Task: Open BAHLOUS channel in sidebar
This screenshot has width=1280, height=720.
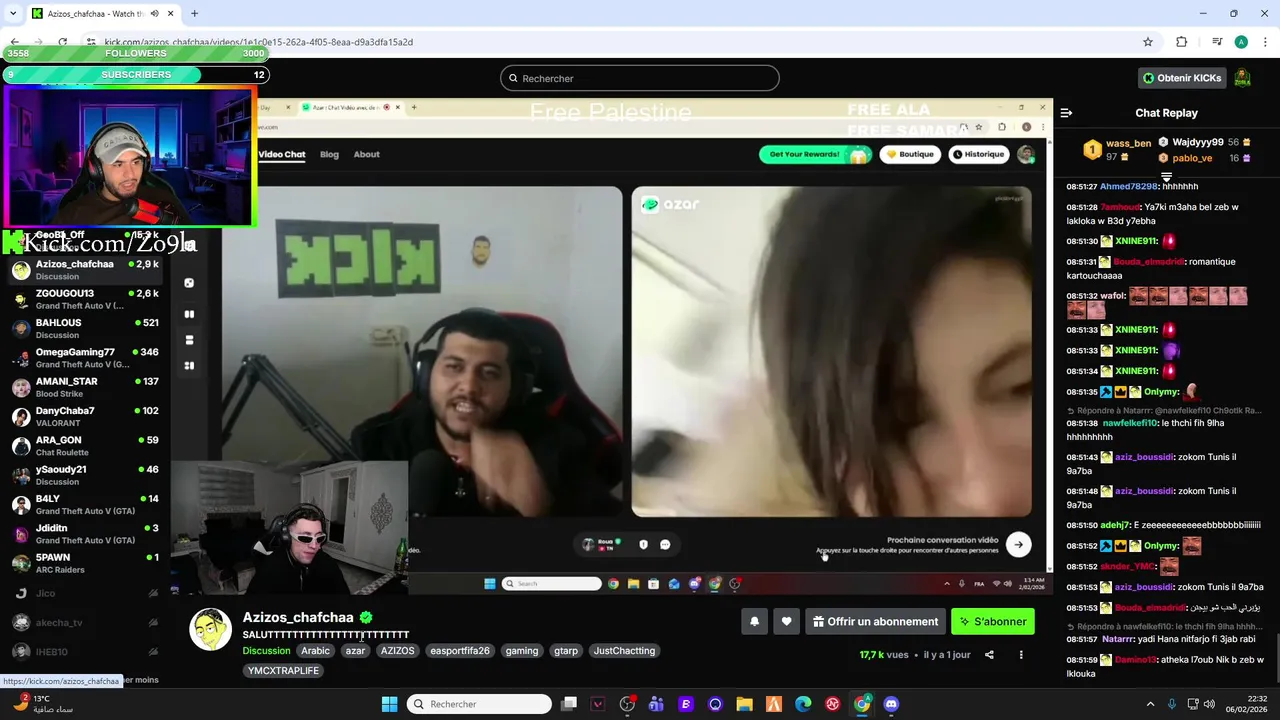Action: tap(85, 328)
